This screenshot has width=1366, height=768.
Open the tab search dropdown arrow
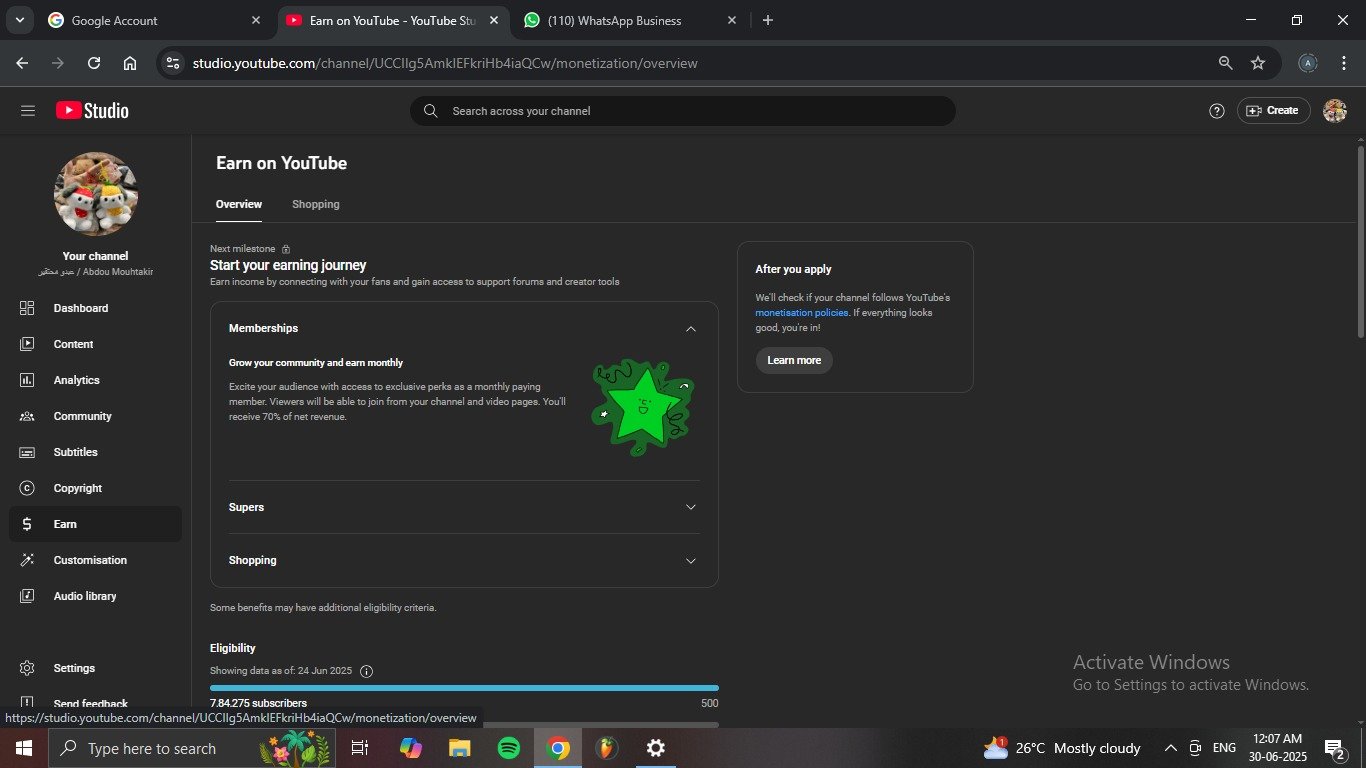click(19, 20)
